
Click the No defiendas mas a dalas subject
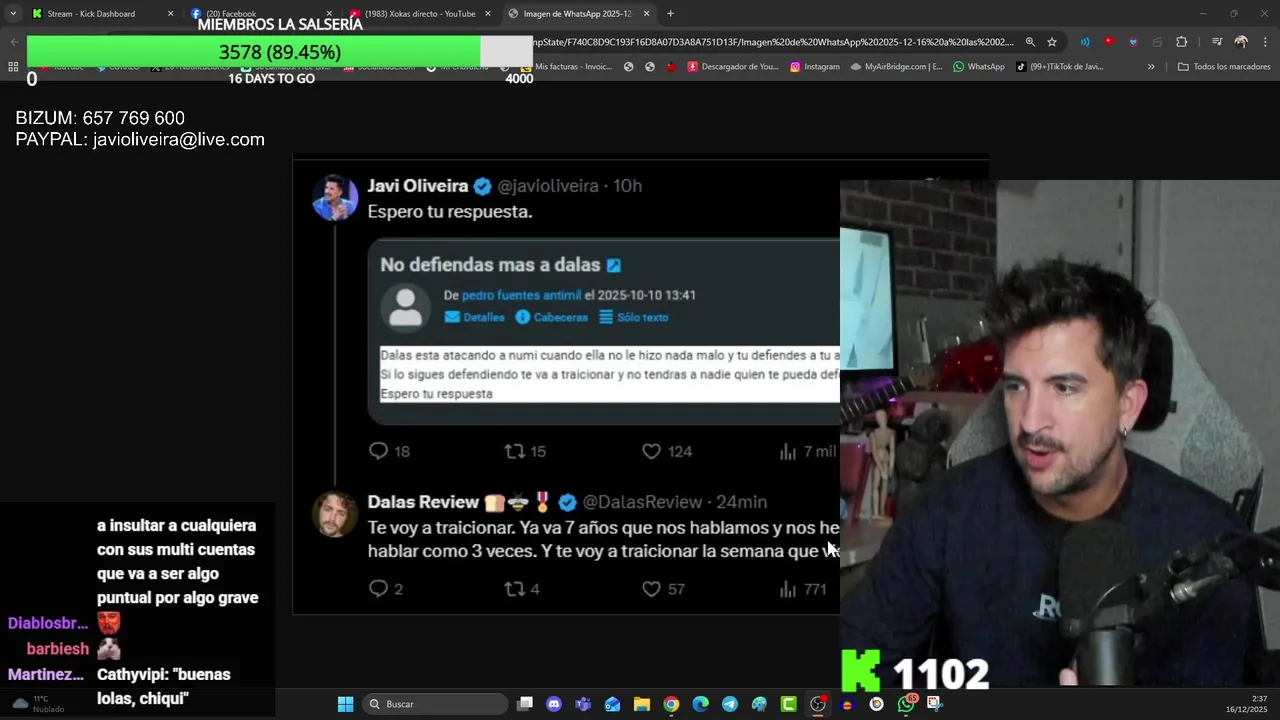[490, 265]
